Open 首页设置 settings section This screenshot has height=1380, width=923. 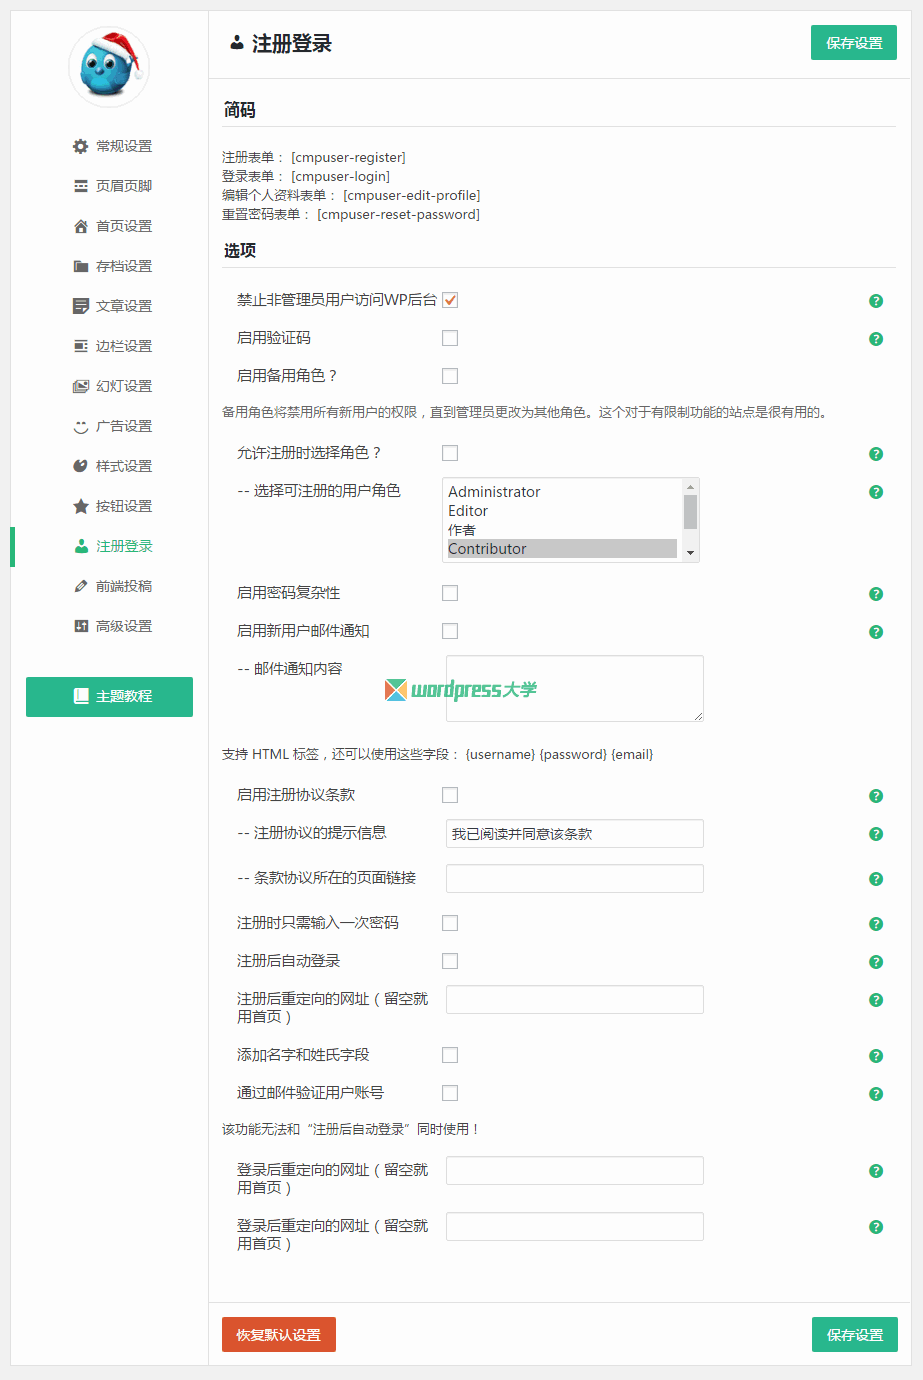pyautogui.click(x=112, y=226)
